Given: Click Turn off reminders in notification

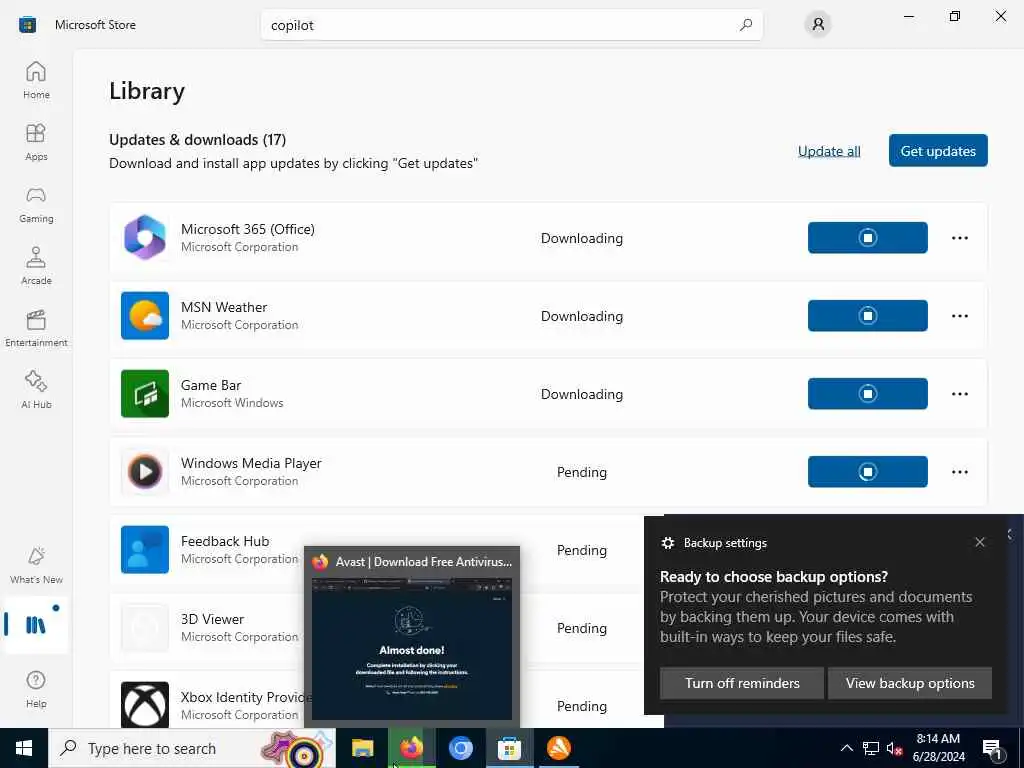Looking at the screenshot, I should point(742,683).
